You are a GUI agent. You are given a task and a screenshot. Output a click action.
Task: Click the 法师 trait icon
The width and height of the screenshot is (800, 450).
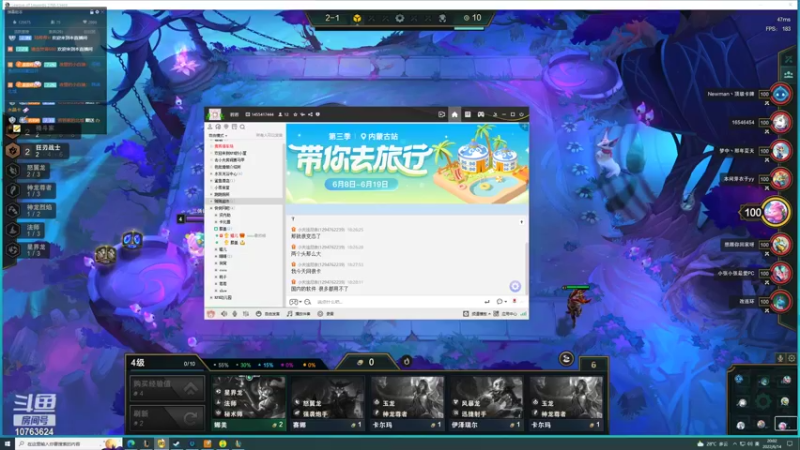click(x=13, y=230)
